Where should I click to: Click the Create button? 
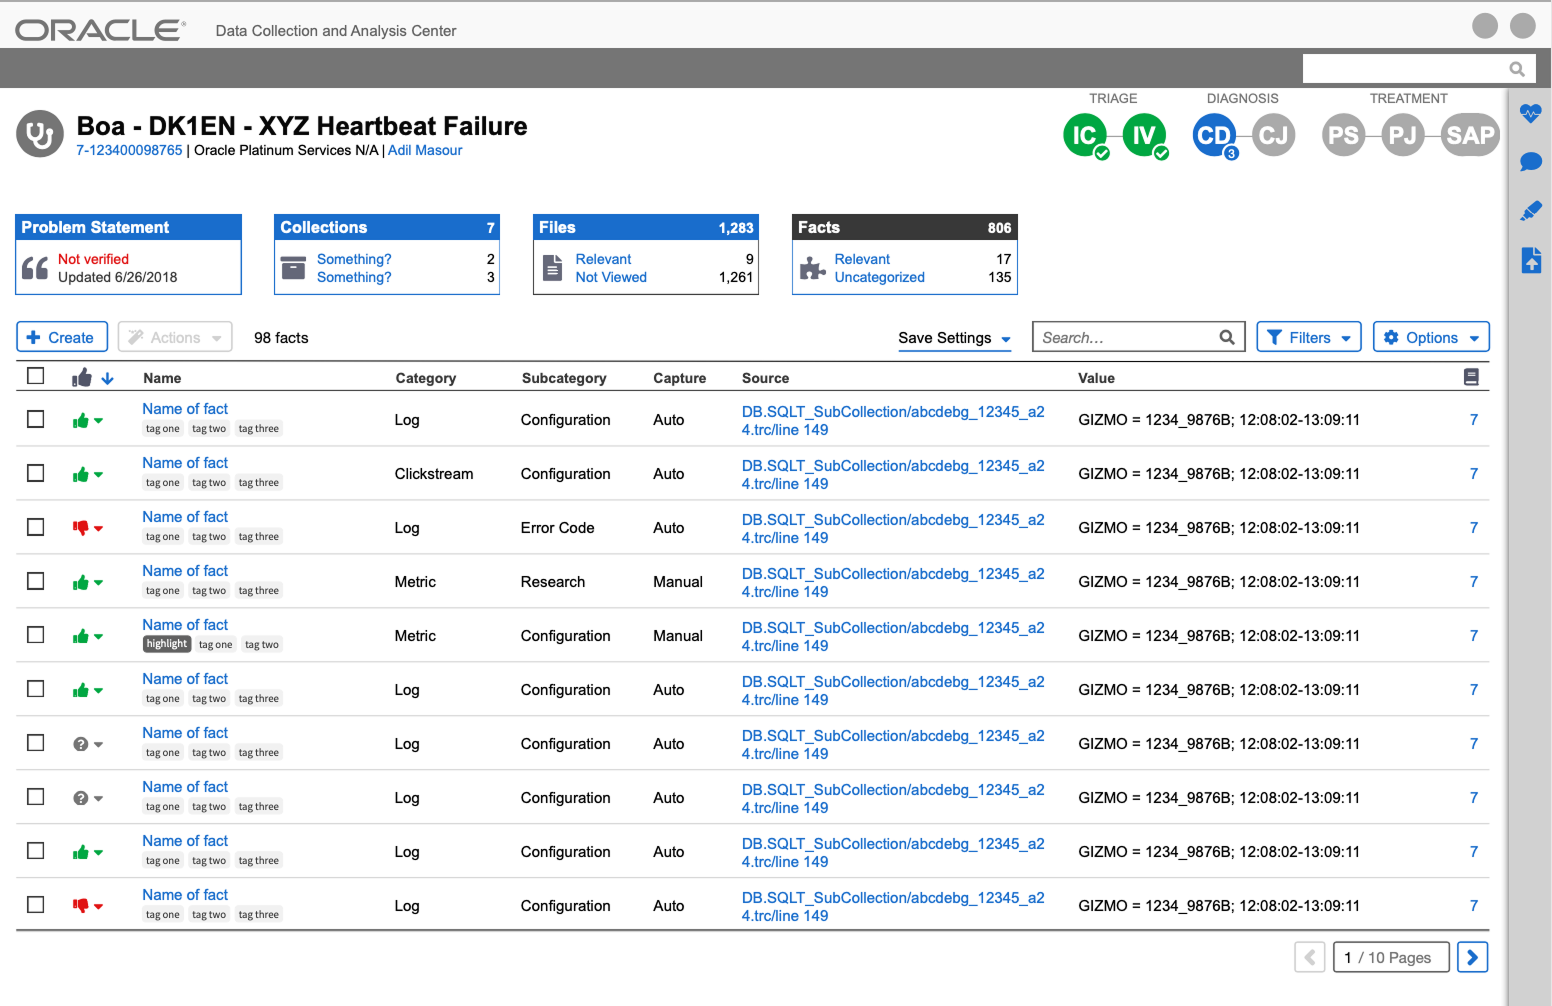(x=62, y=337)
